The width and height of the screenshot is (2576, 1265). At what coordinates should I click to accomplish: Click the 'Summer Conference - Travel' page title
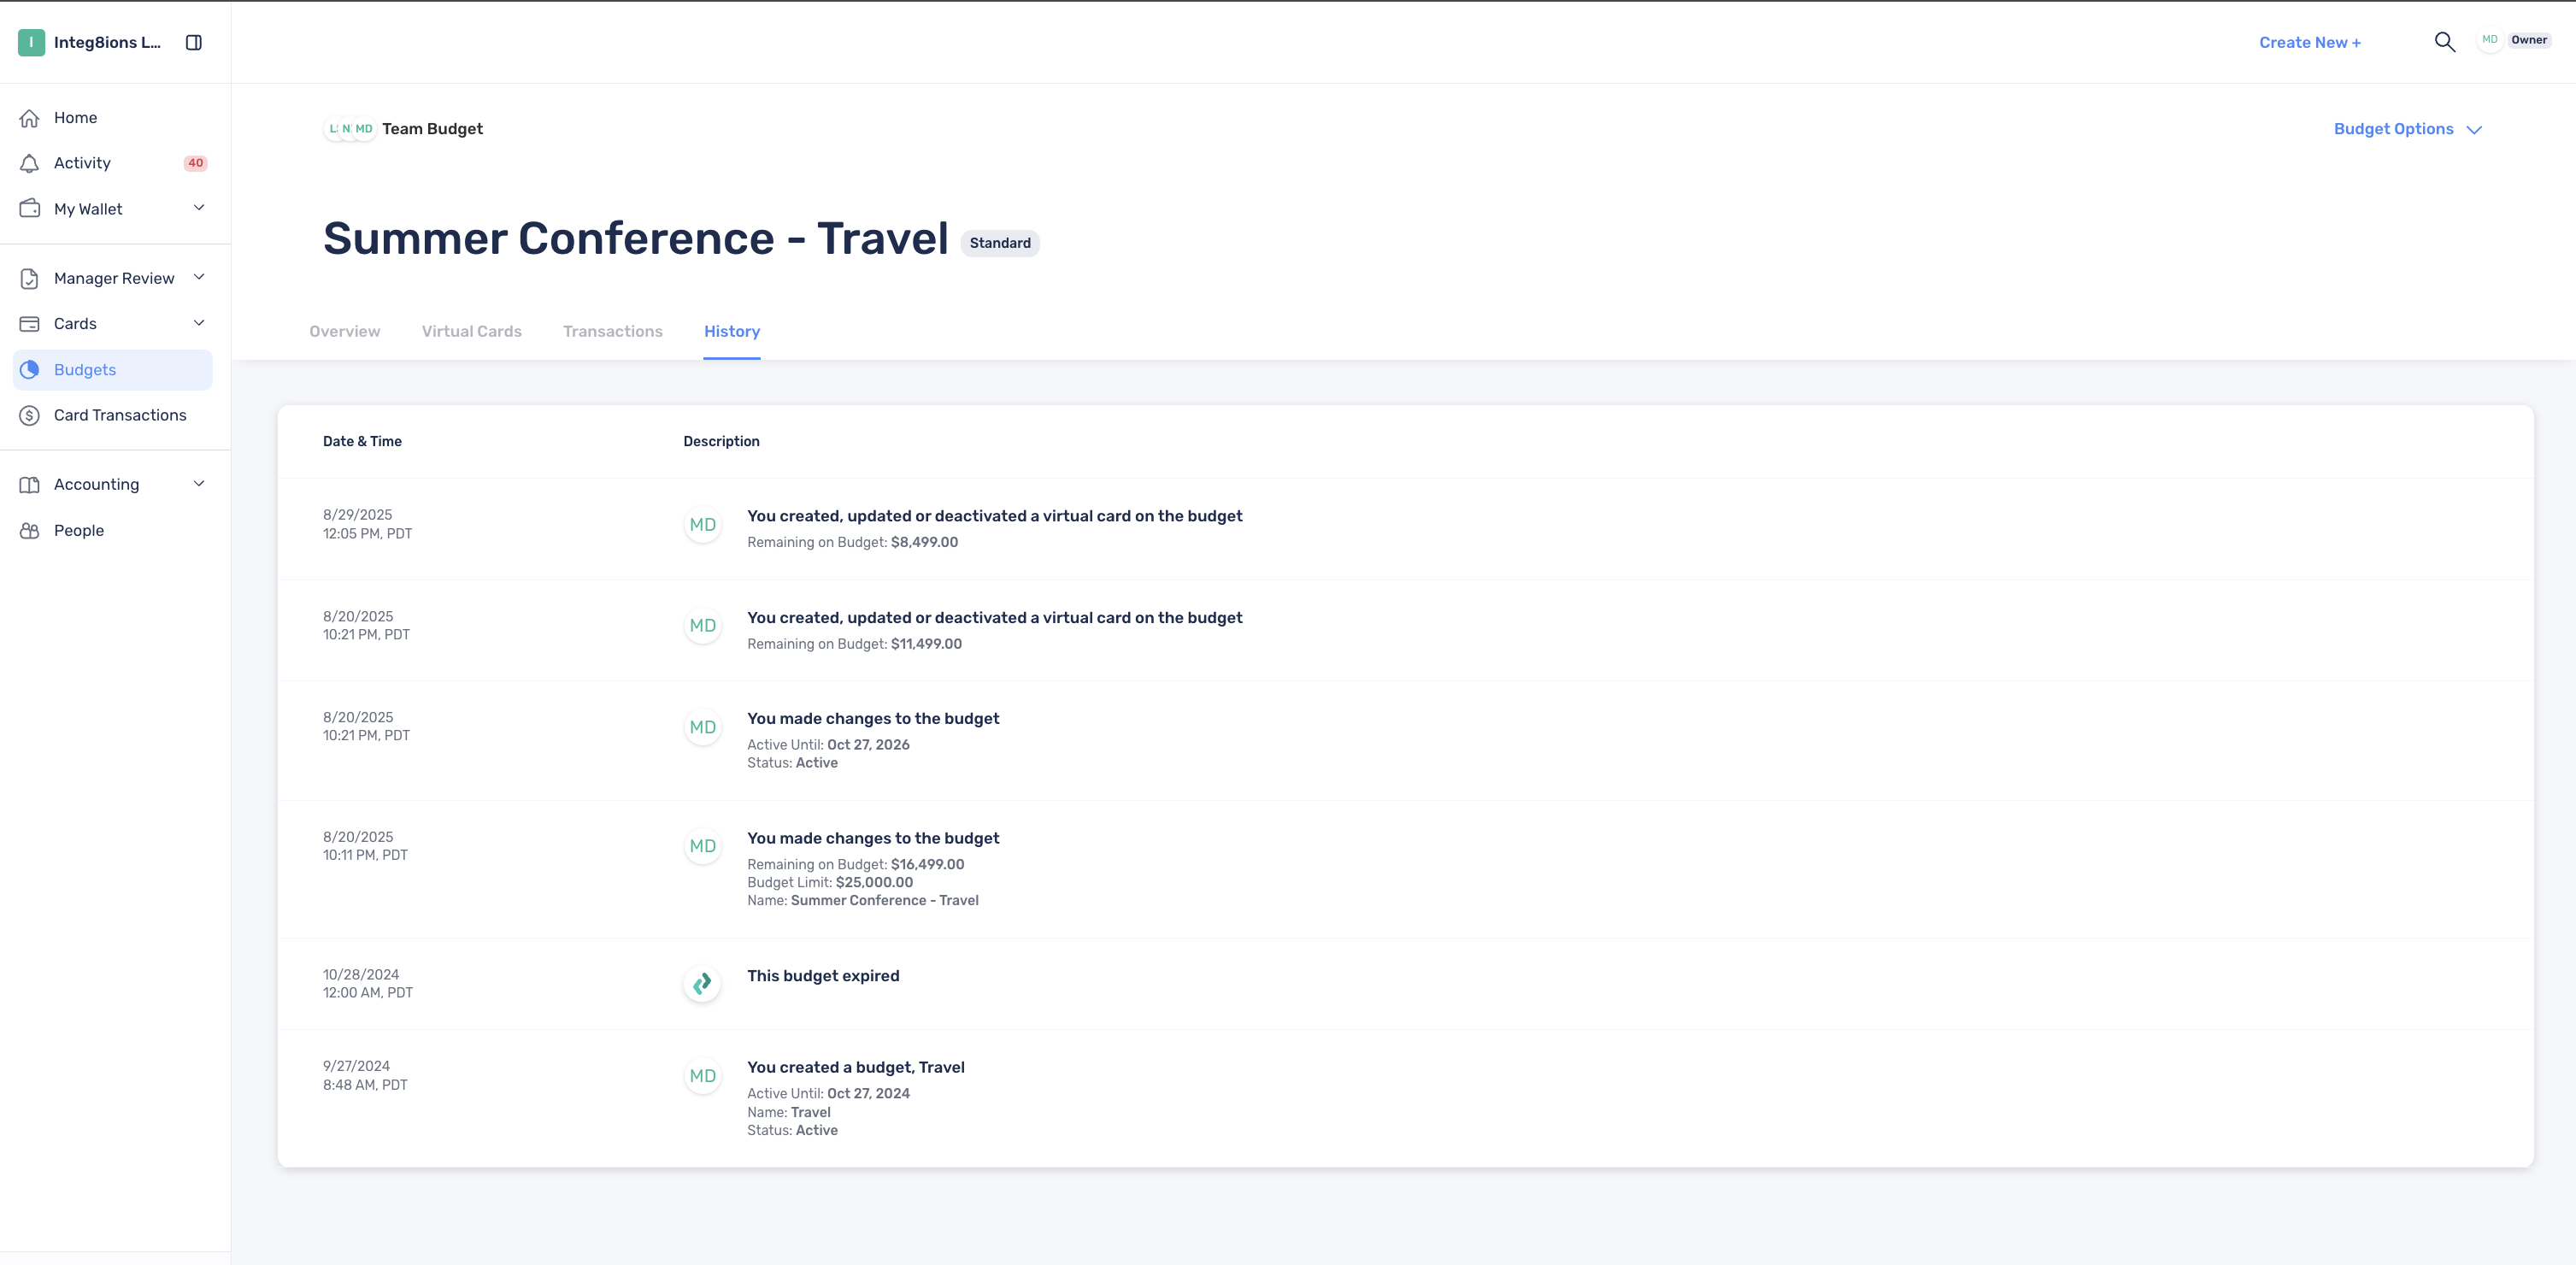coord(636,238)
